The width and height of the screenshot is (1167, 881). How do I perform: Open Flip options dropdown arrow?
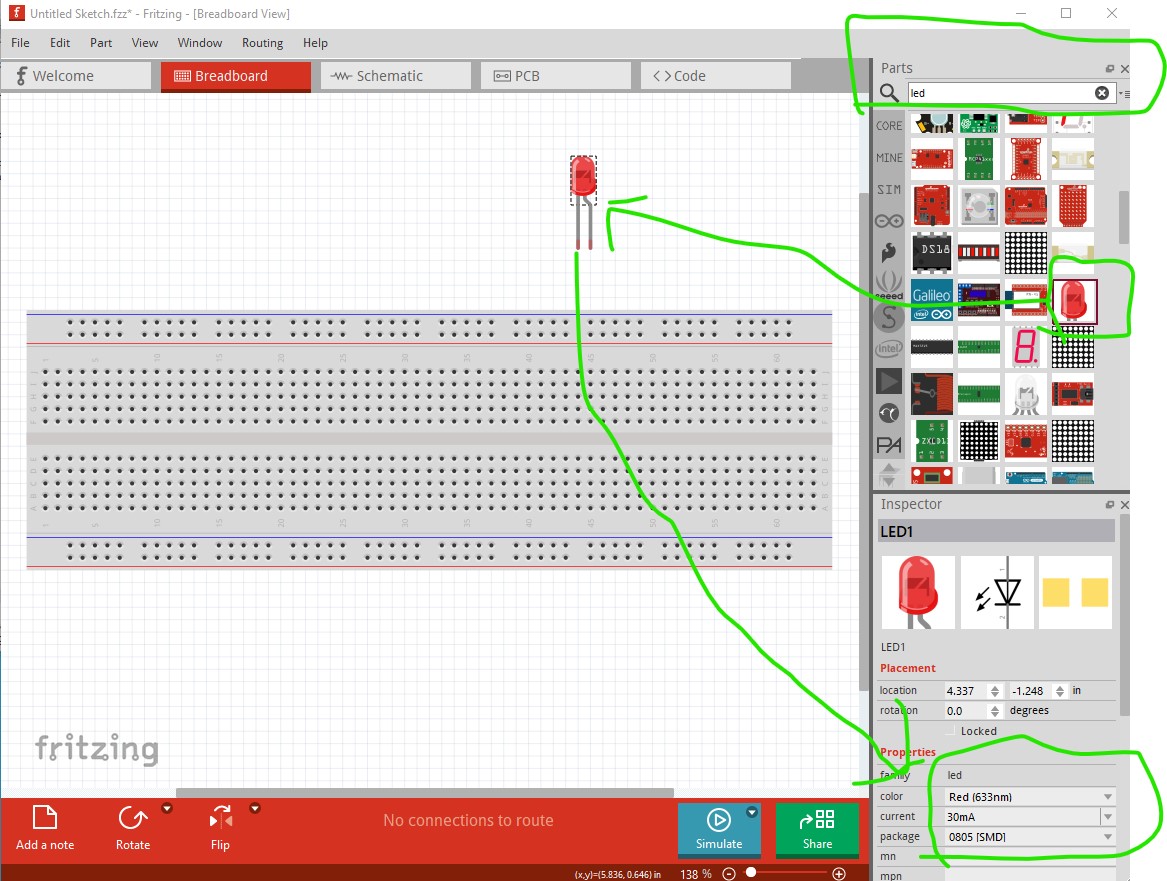(x=255, y=809)
